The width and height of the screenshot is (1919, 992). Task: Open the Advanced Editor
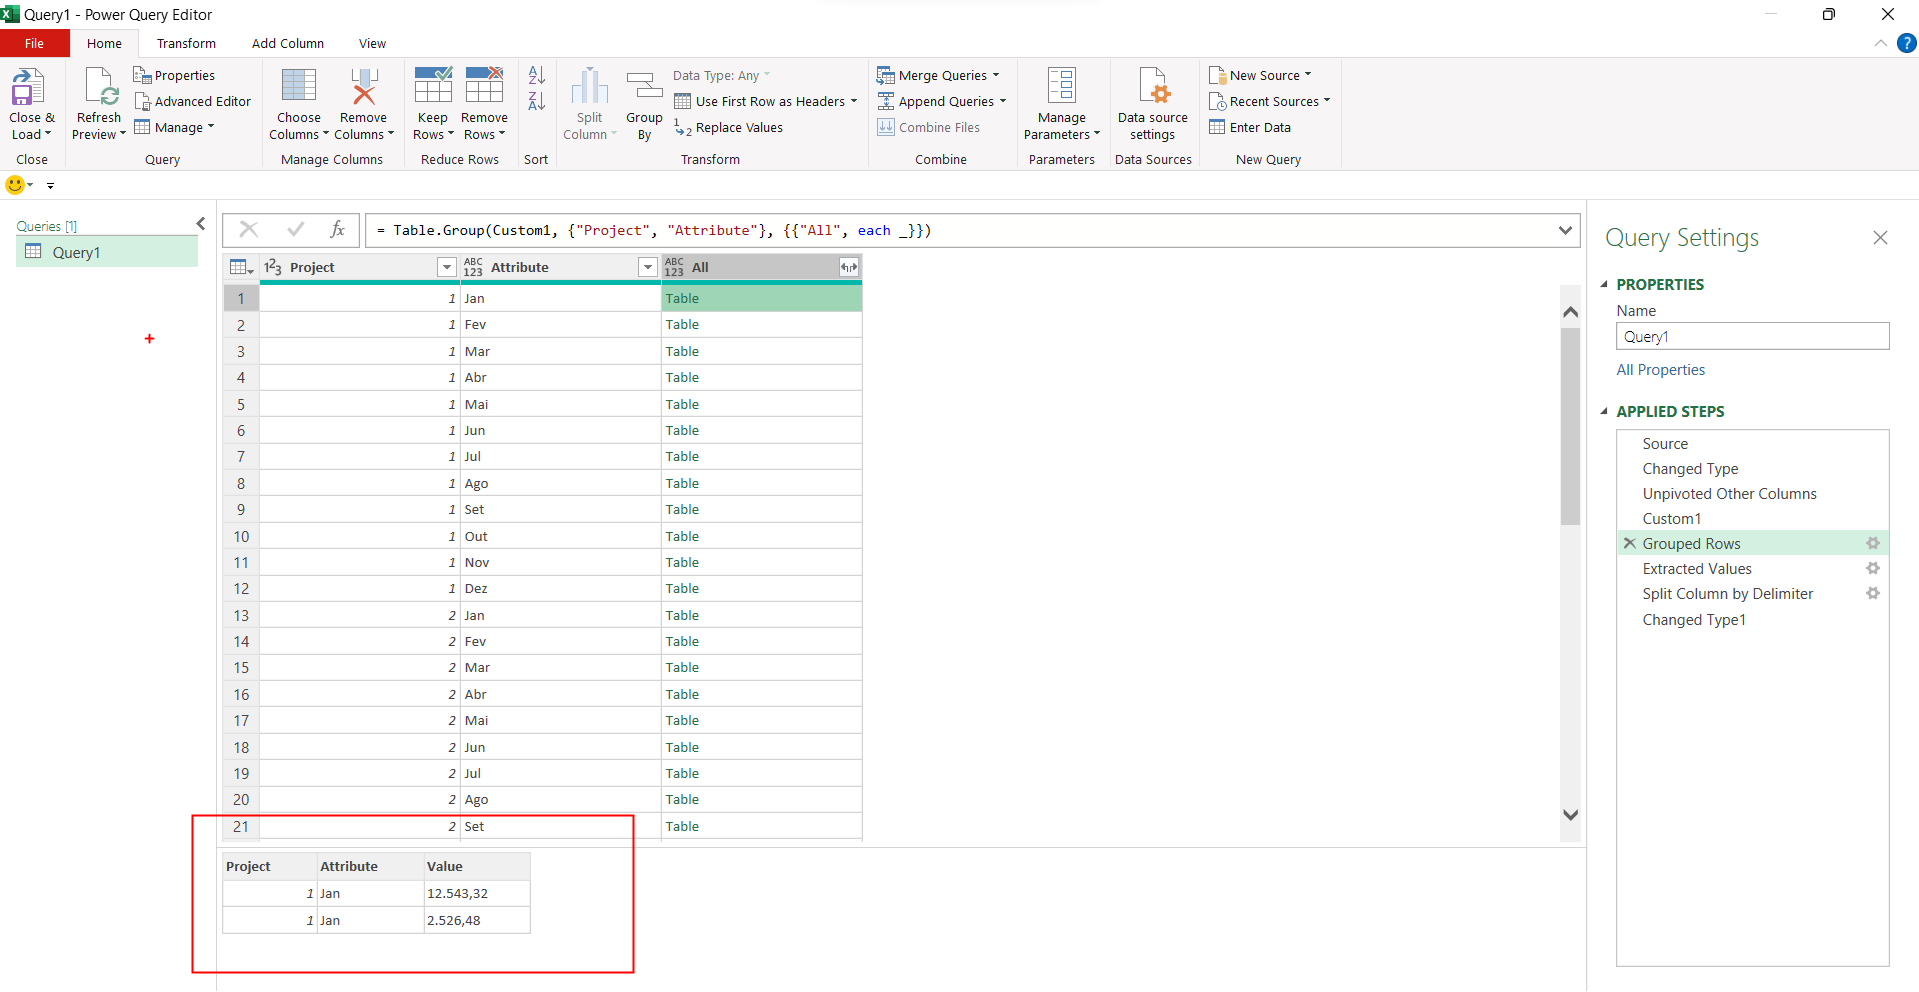click(193, 101)
